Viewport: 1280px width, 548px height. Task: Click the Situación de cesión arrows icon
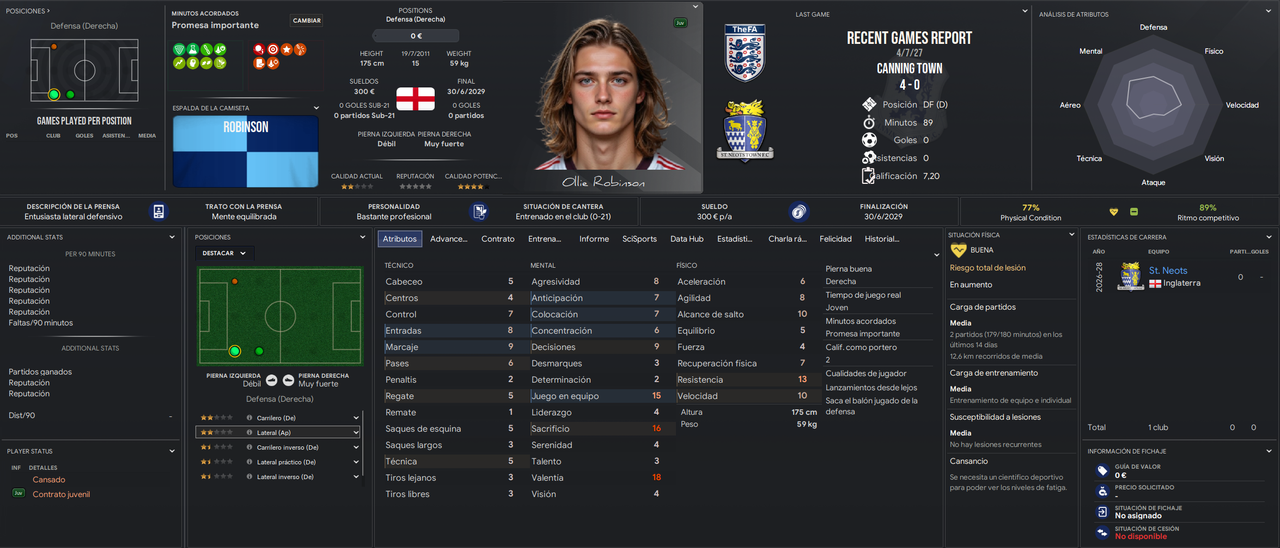coord(1102,532)
